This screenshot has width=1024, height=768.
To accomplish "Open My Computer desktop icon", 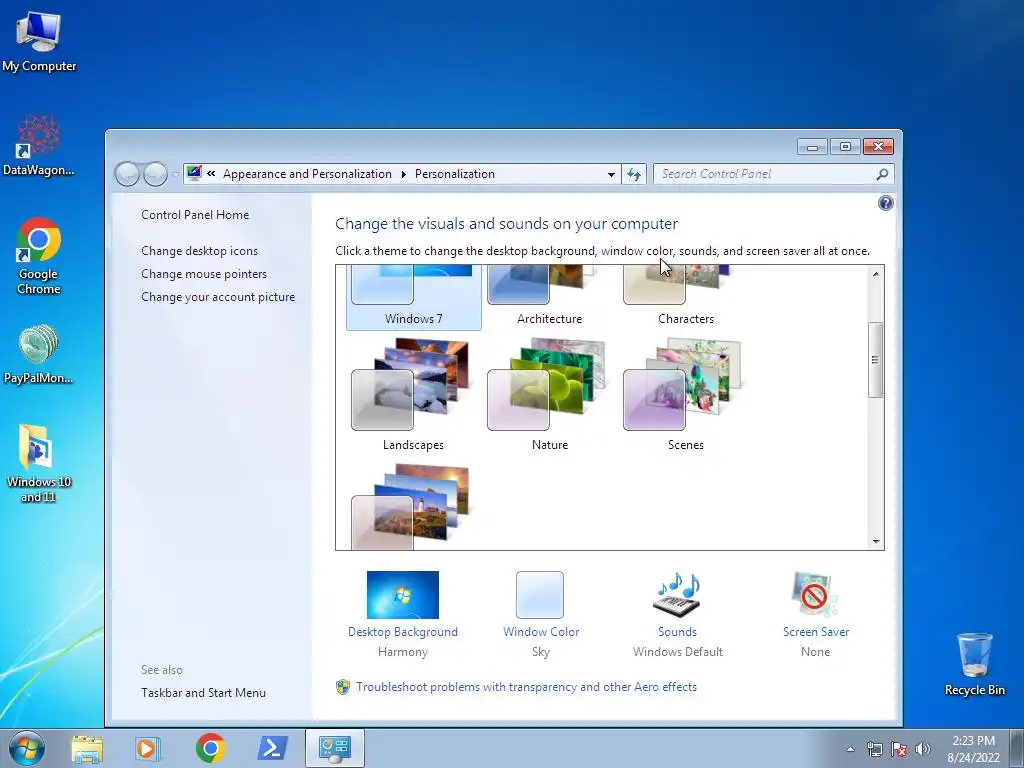I will click(39, 42).
